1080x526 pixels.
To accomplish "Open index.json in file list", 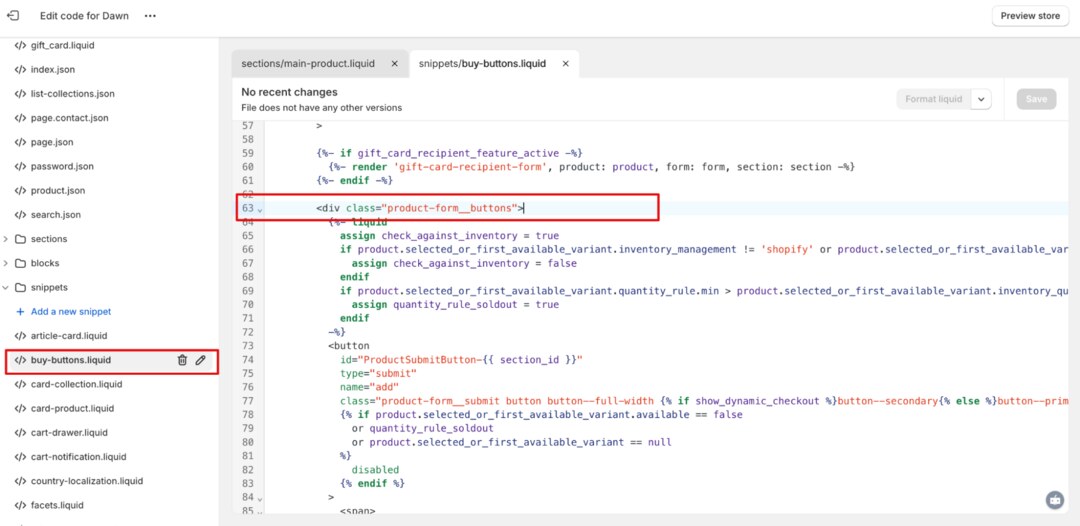I will pos(52,70).
